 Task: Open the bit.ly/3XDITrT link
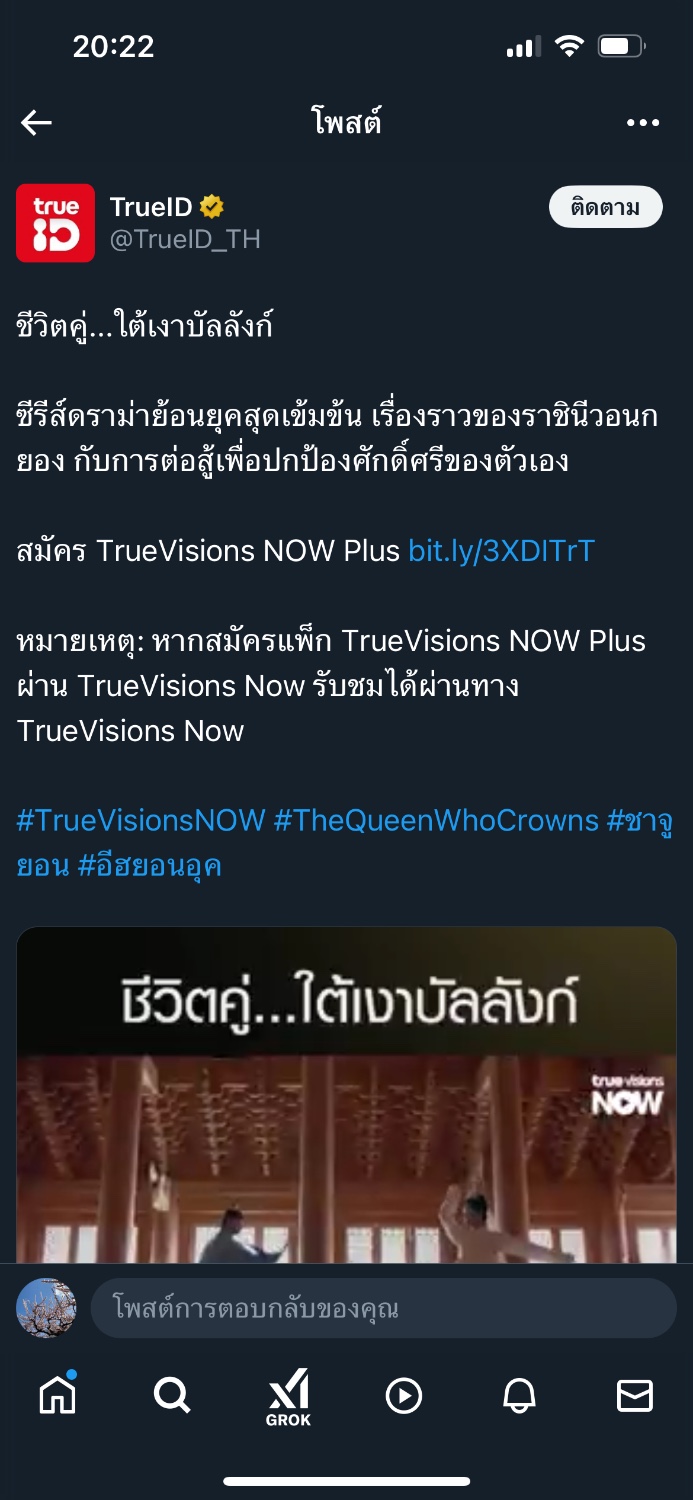click(502, 551)
